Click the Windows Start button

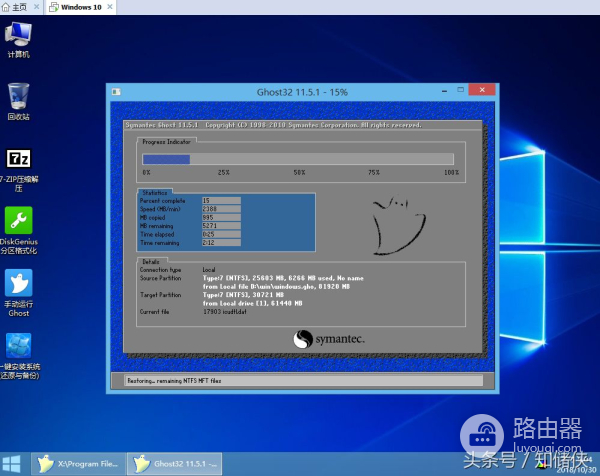click(12, 464)
